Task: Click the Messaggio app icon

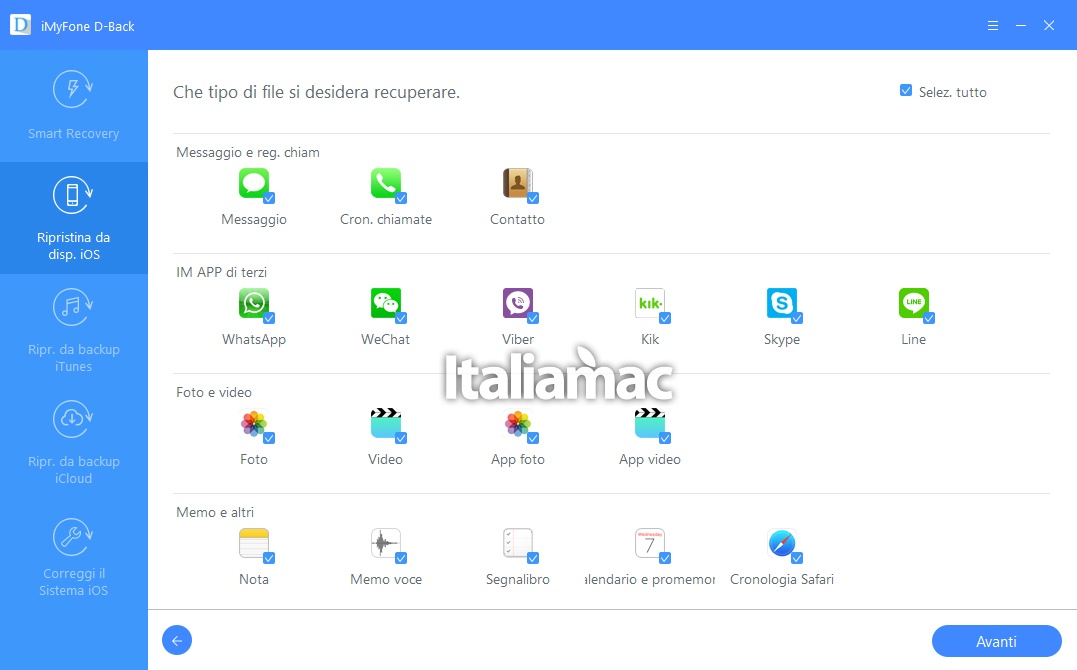Action: [x=253, y=183]
